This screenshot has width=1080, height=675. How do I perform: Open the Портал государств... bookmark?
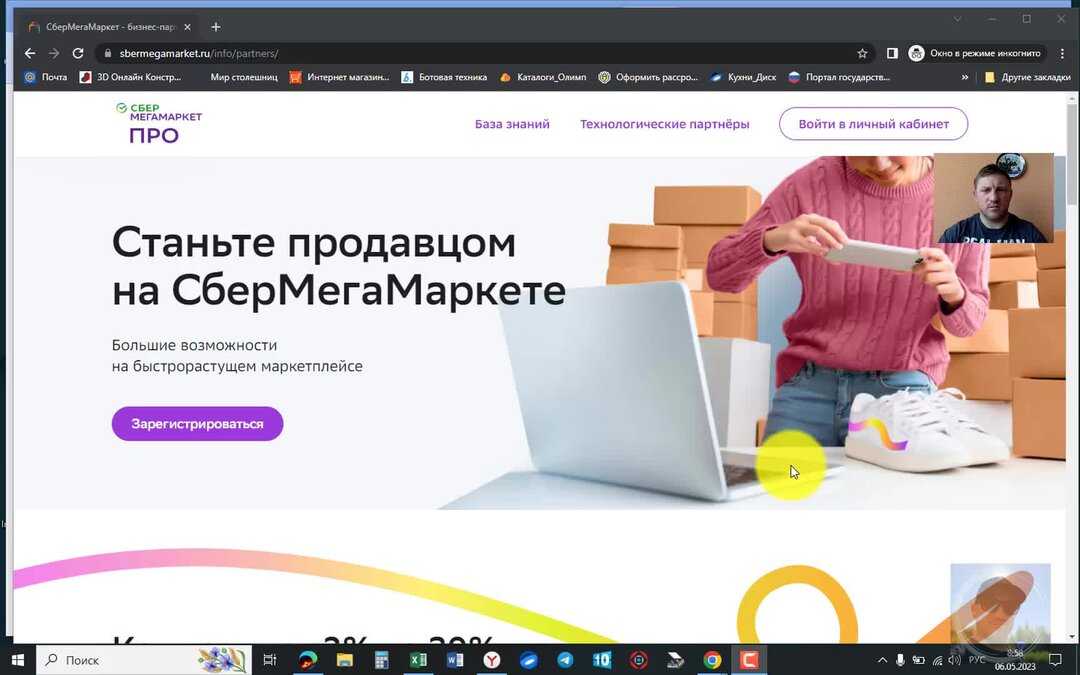click(x=839, y=77)
